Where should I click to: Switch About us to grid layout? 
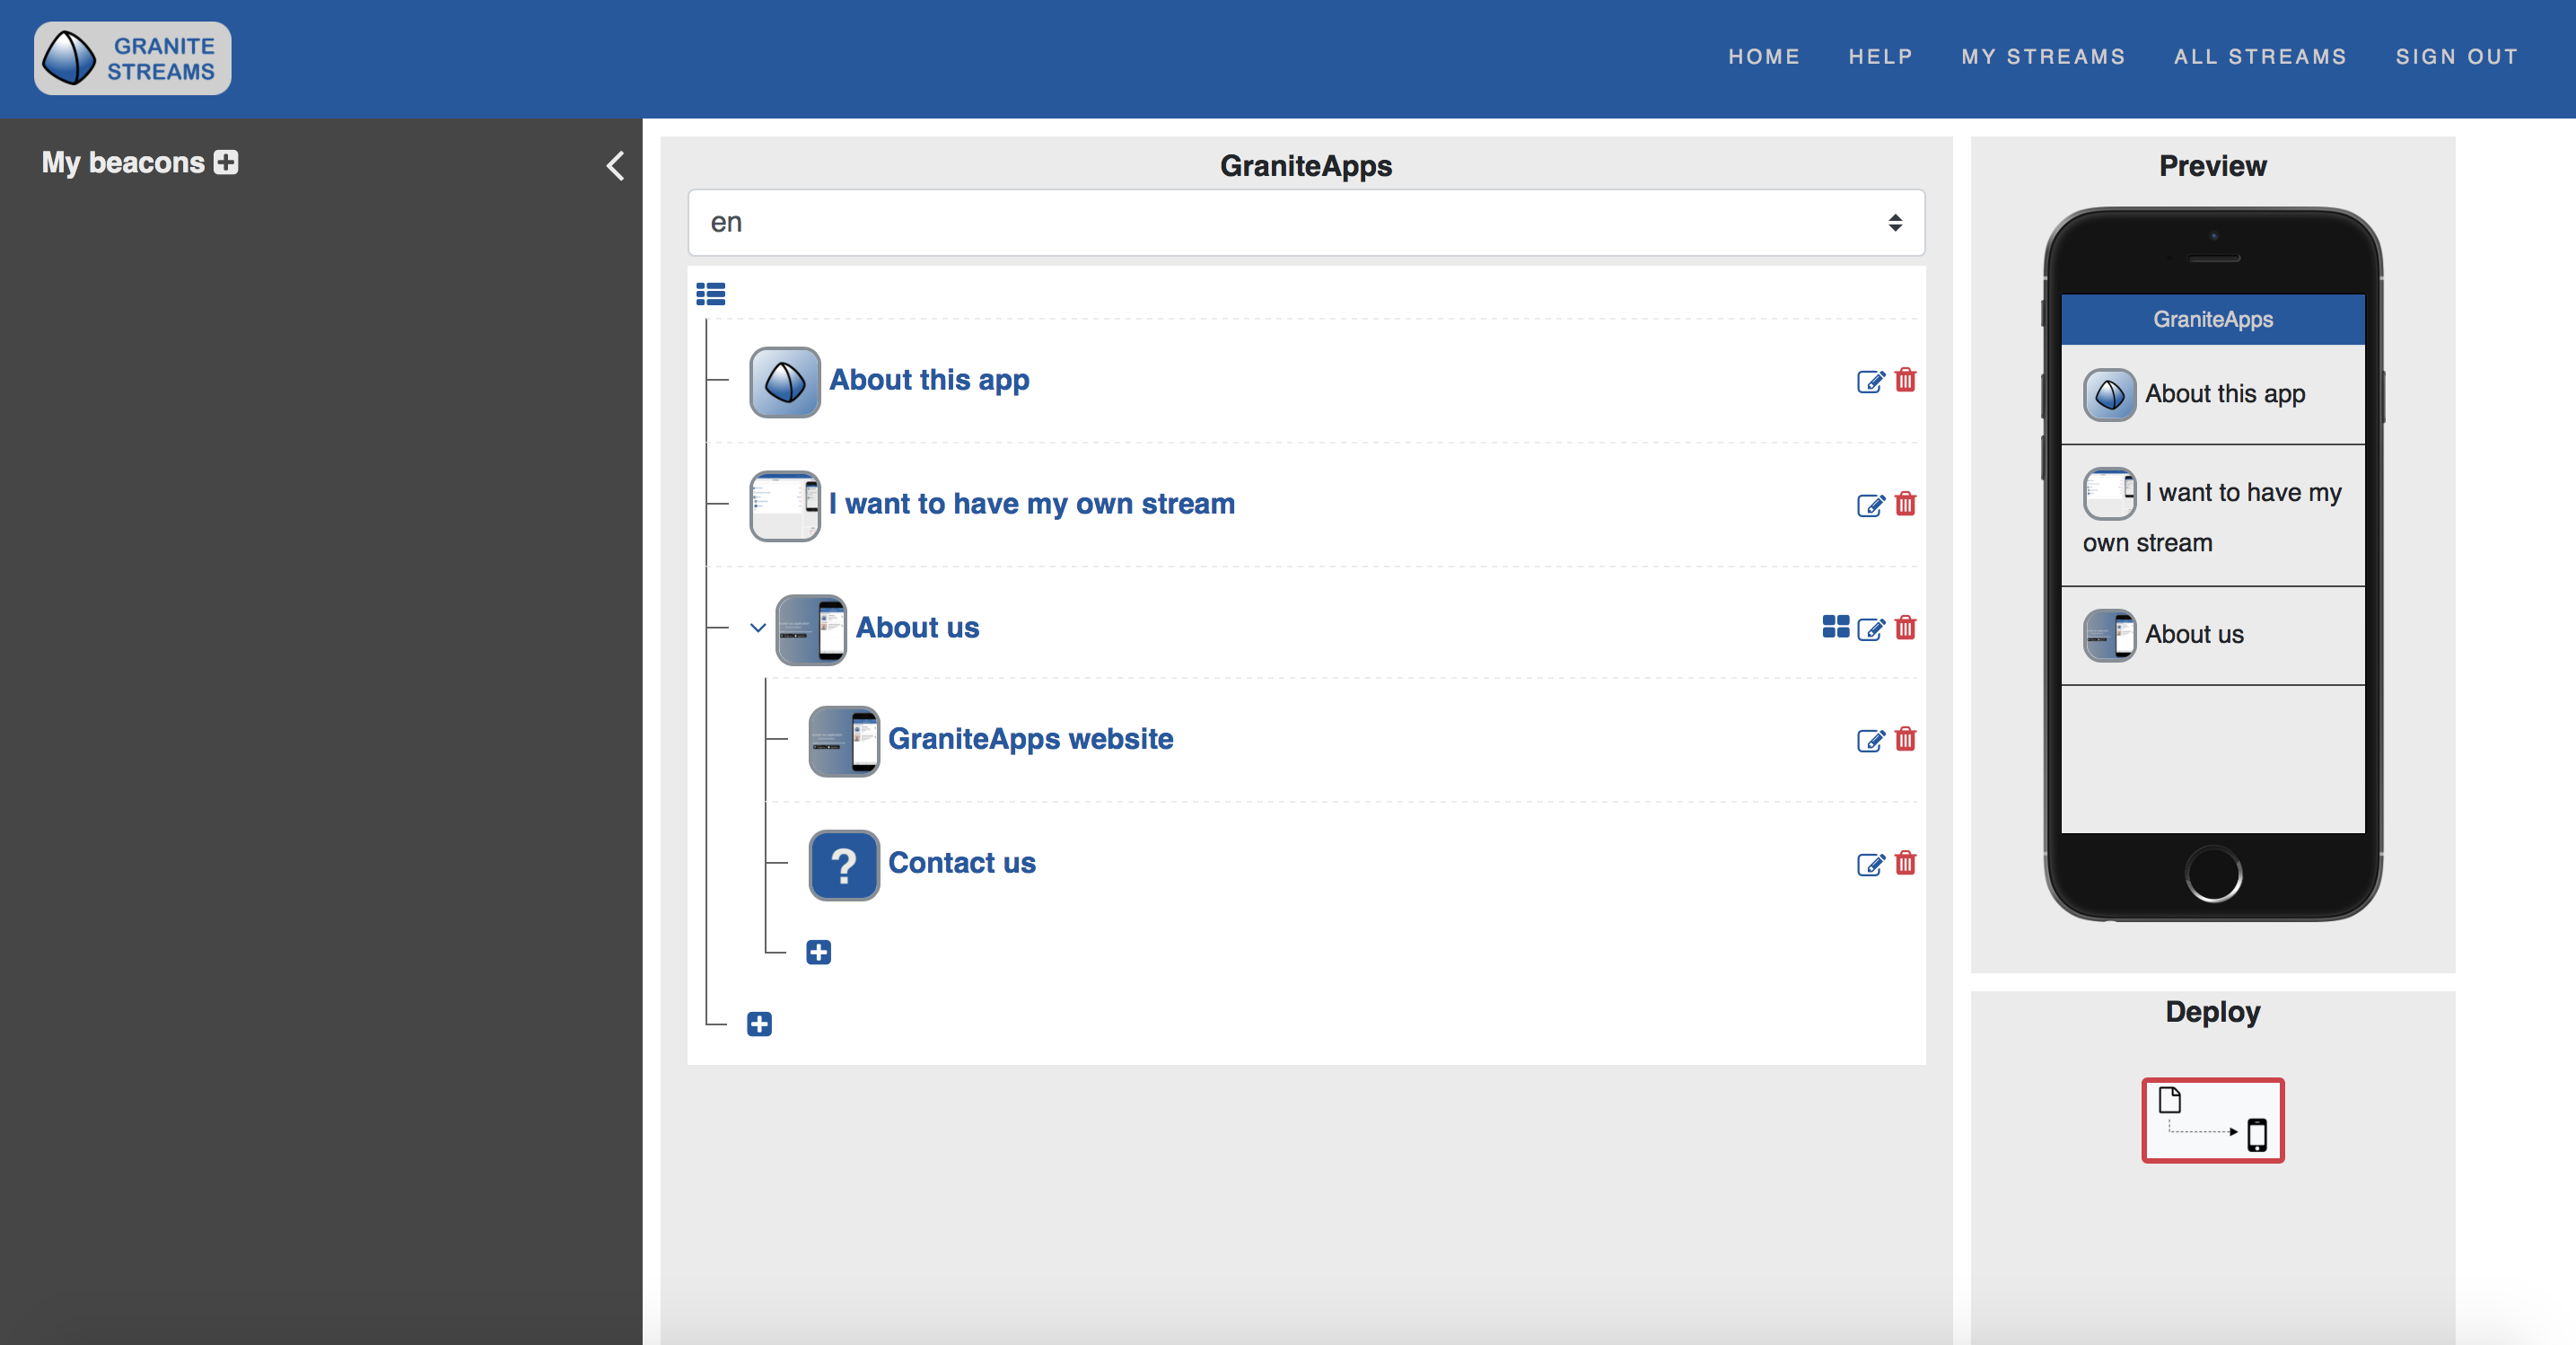click(x=1836, y=627)
